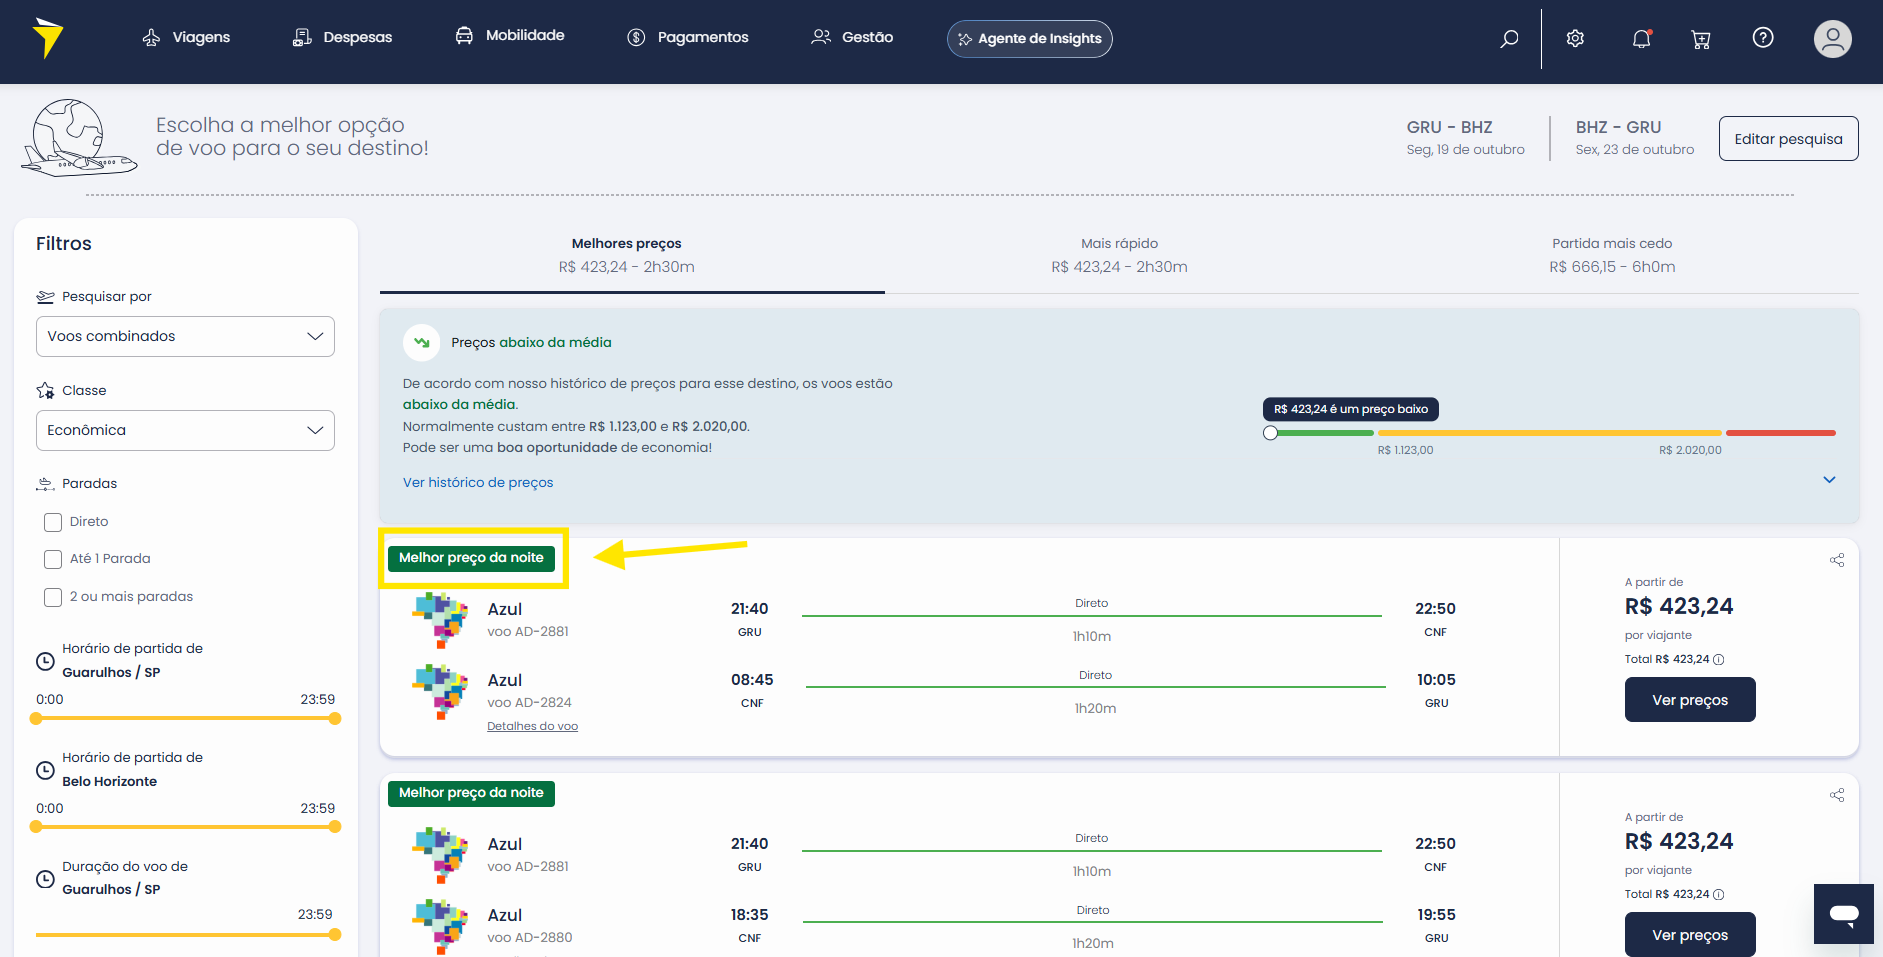Open Ver histórico de preços link
This screenshot has width=1883, height=957.
(x=478, y=482)
